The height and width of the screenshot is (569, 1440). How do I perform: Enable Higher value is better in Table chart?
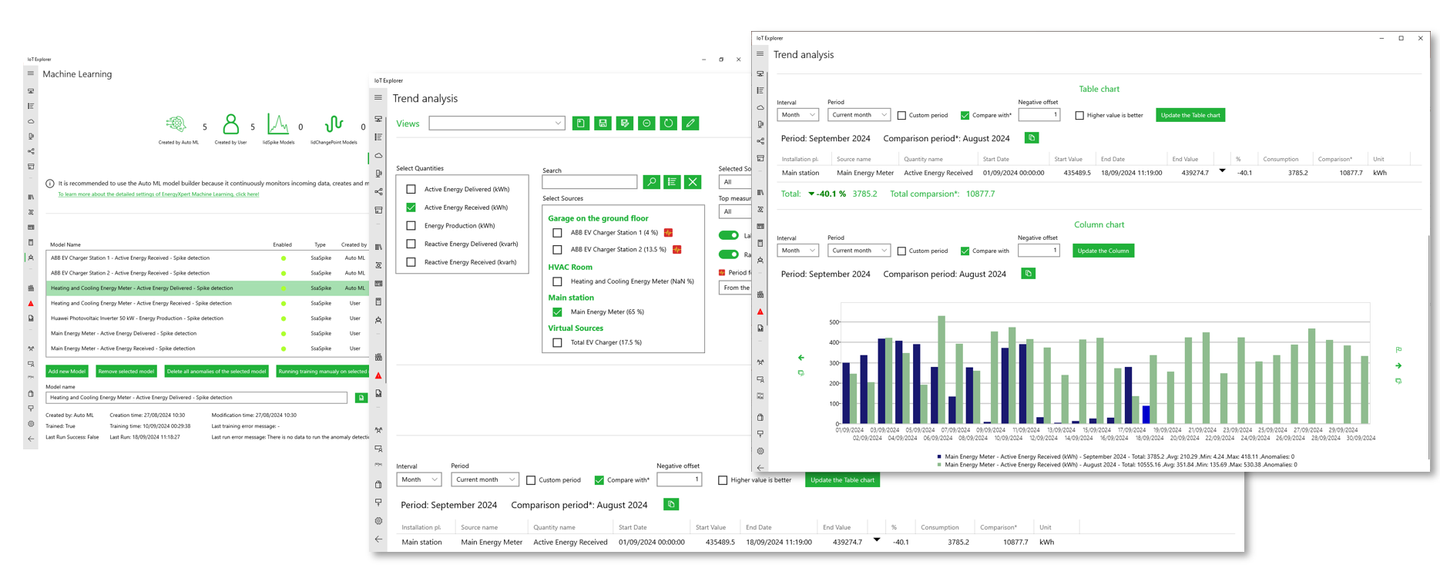tap(1080, 115)
